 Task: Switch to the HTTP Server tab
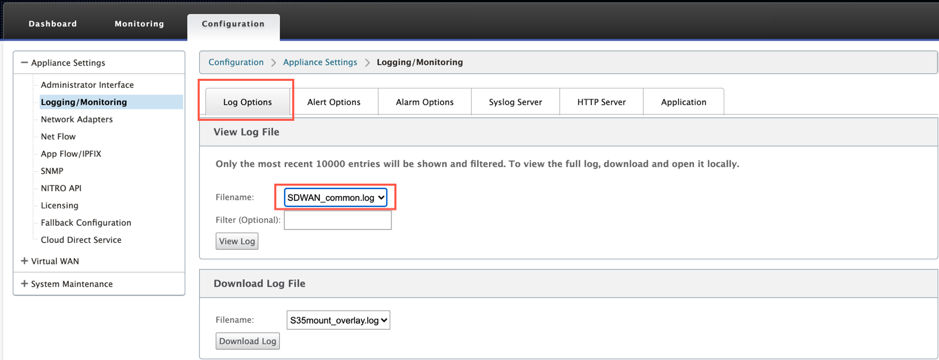click(x=601, y=102)
